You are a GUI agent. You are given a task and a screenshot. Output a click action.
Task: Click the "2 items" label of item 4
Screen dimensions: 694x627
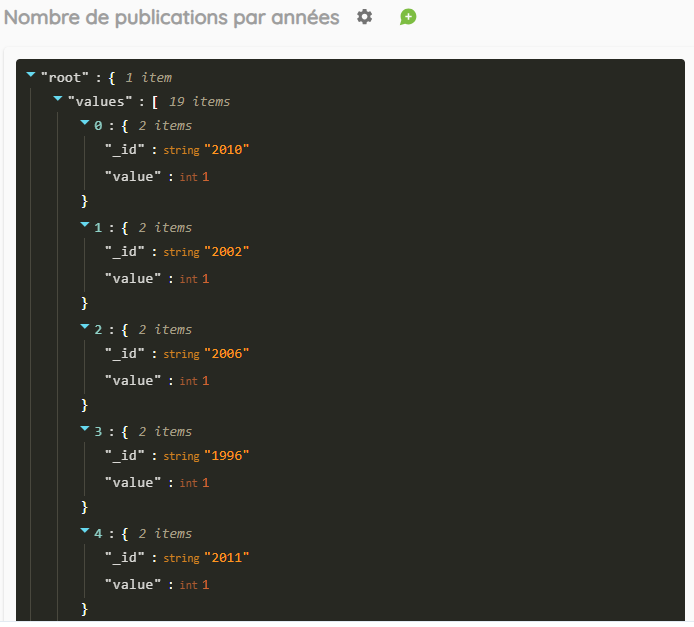point(165,534)
